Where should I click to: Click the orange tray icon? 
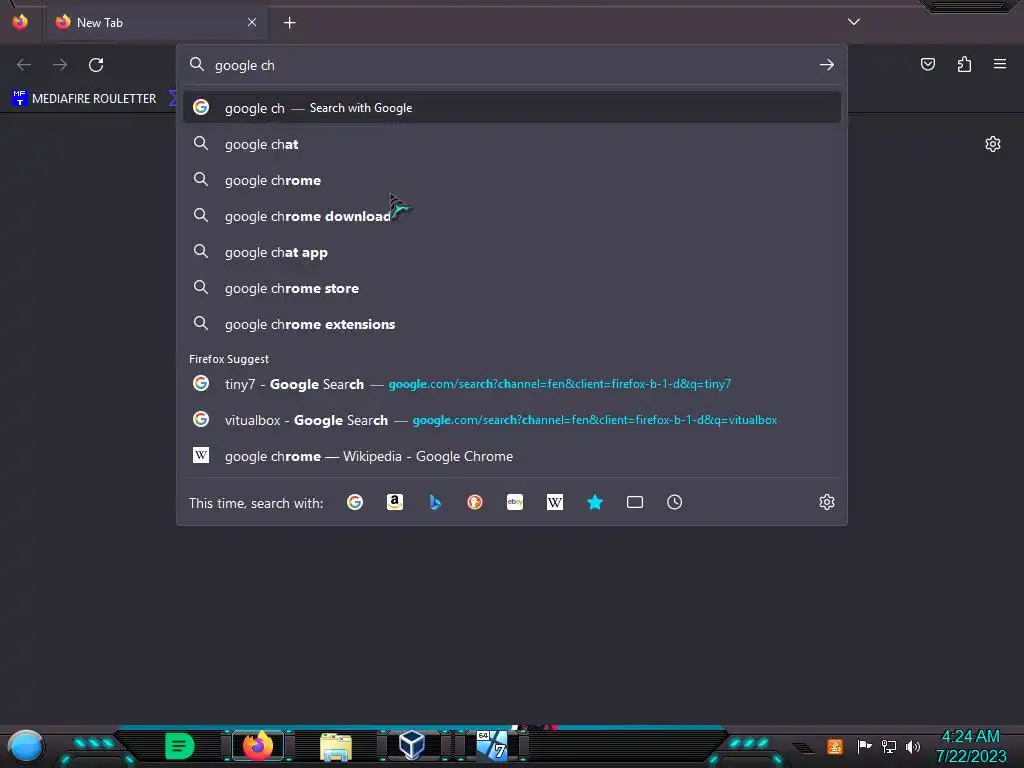click(835, 746)
